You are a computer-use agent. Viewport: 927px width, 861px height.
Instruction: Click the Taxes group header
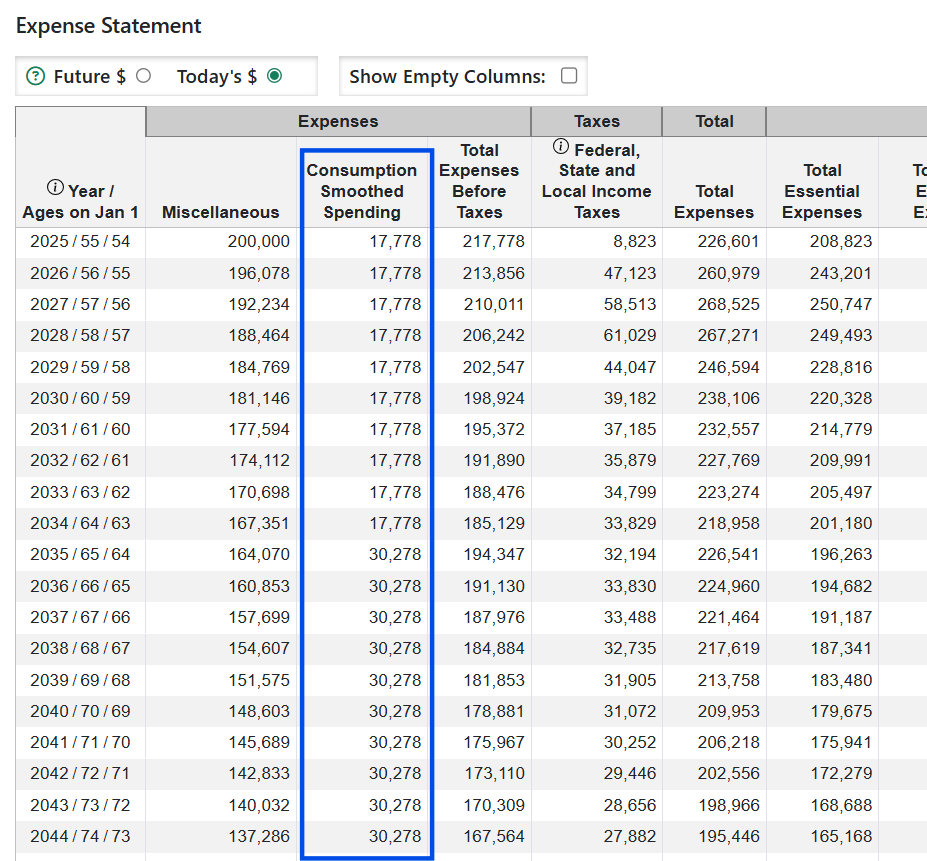pyautogui.click(x=597, y=121)
